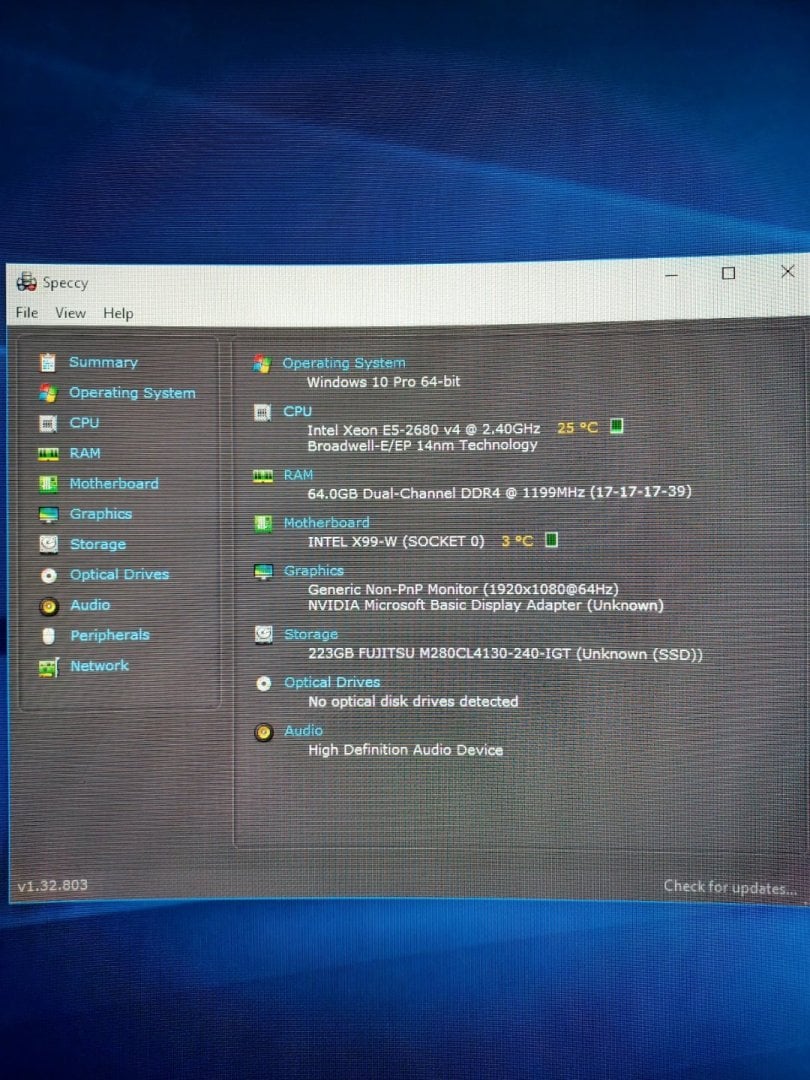Image resolution: width=810 pixels, height=1080 pixels.
Task: Select Optical Drives in the sidebar
Action: [119, 574]
